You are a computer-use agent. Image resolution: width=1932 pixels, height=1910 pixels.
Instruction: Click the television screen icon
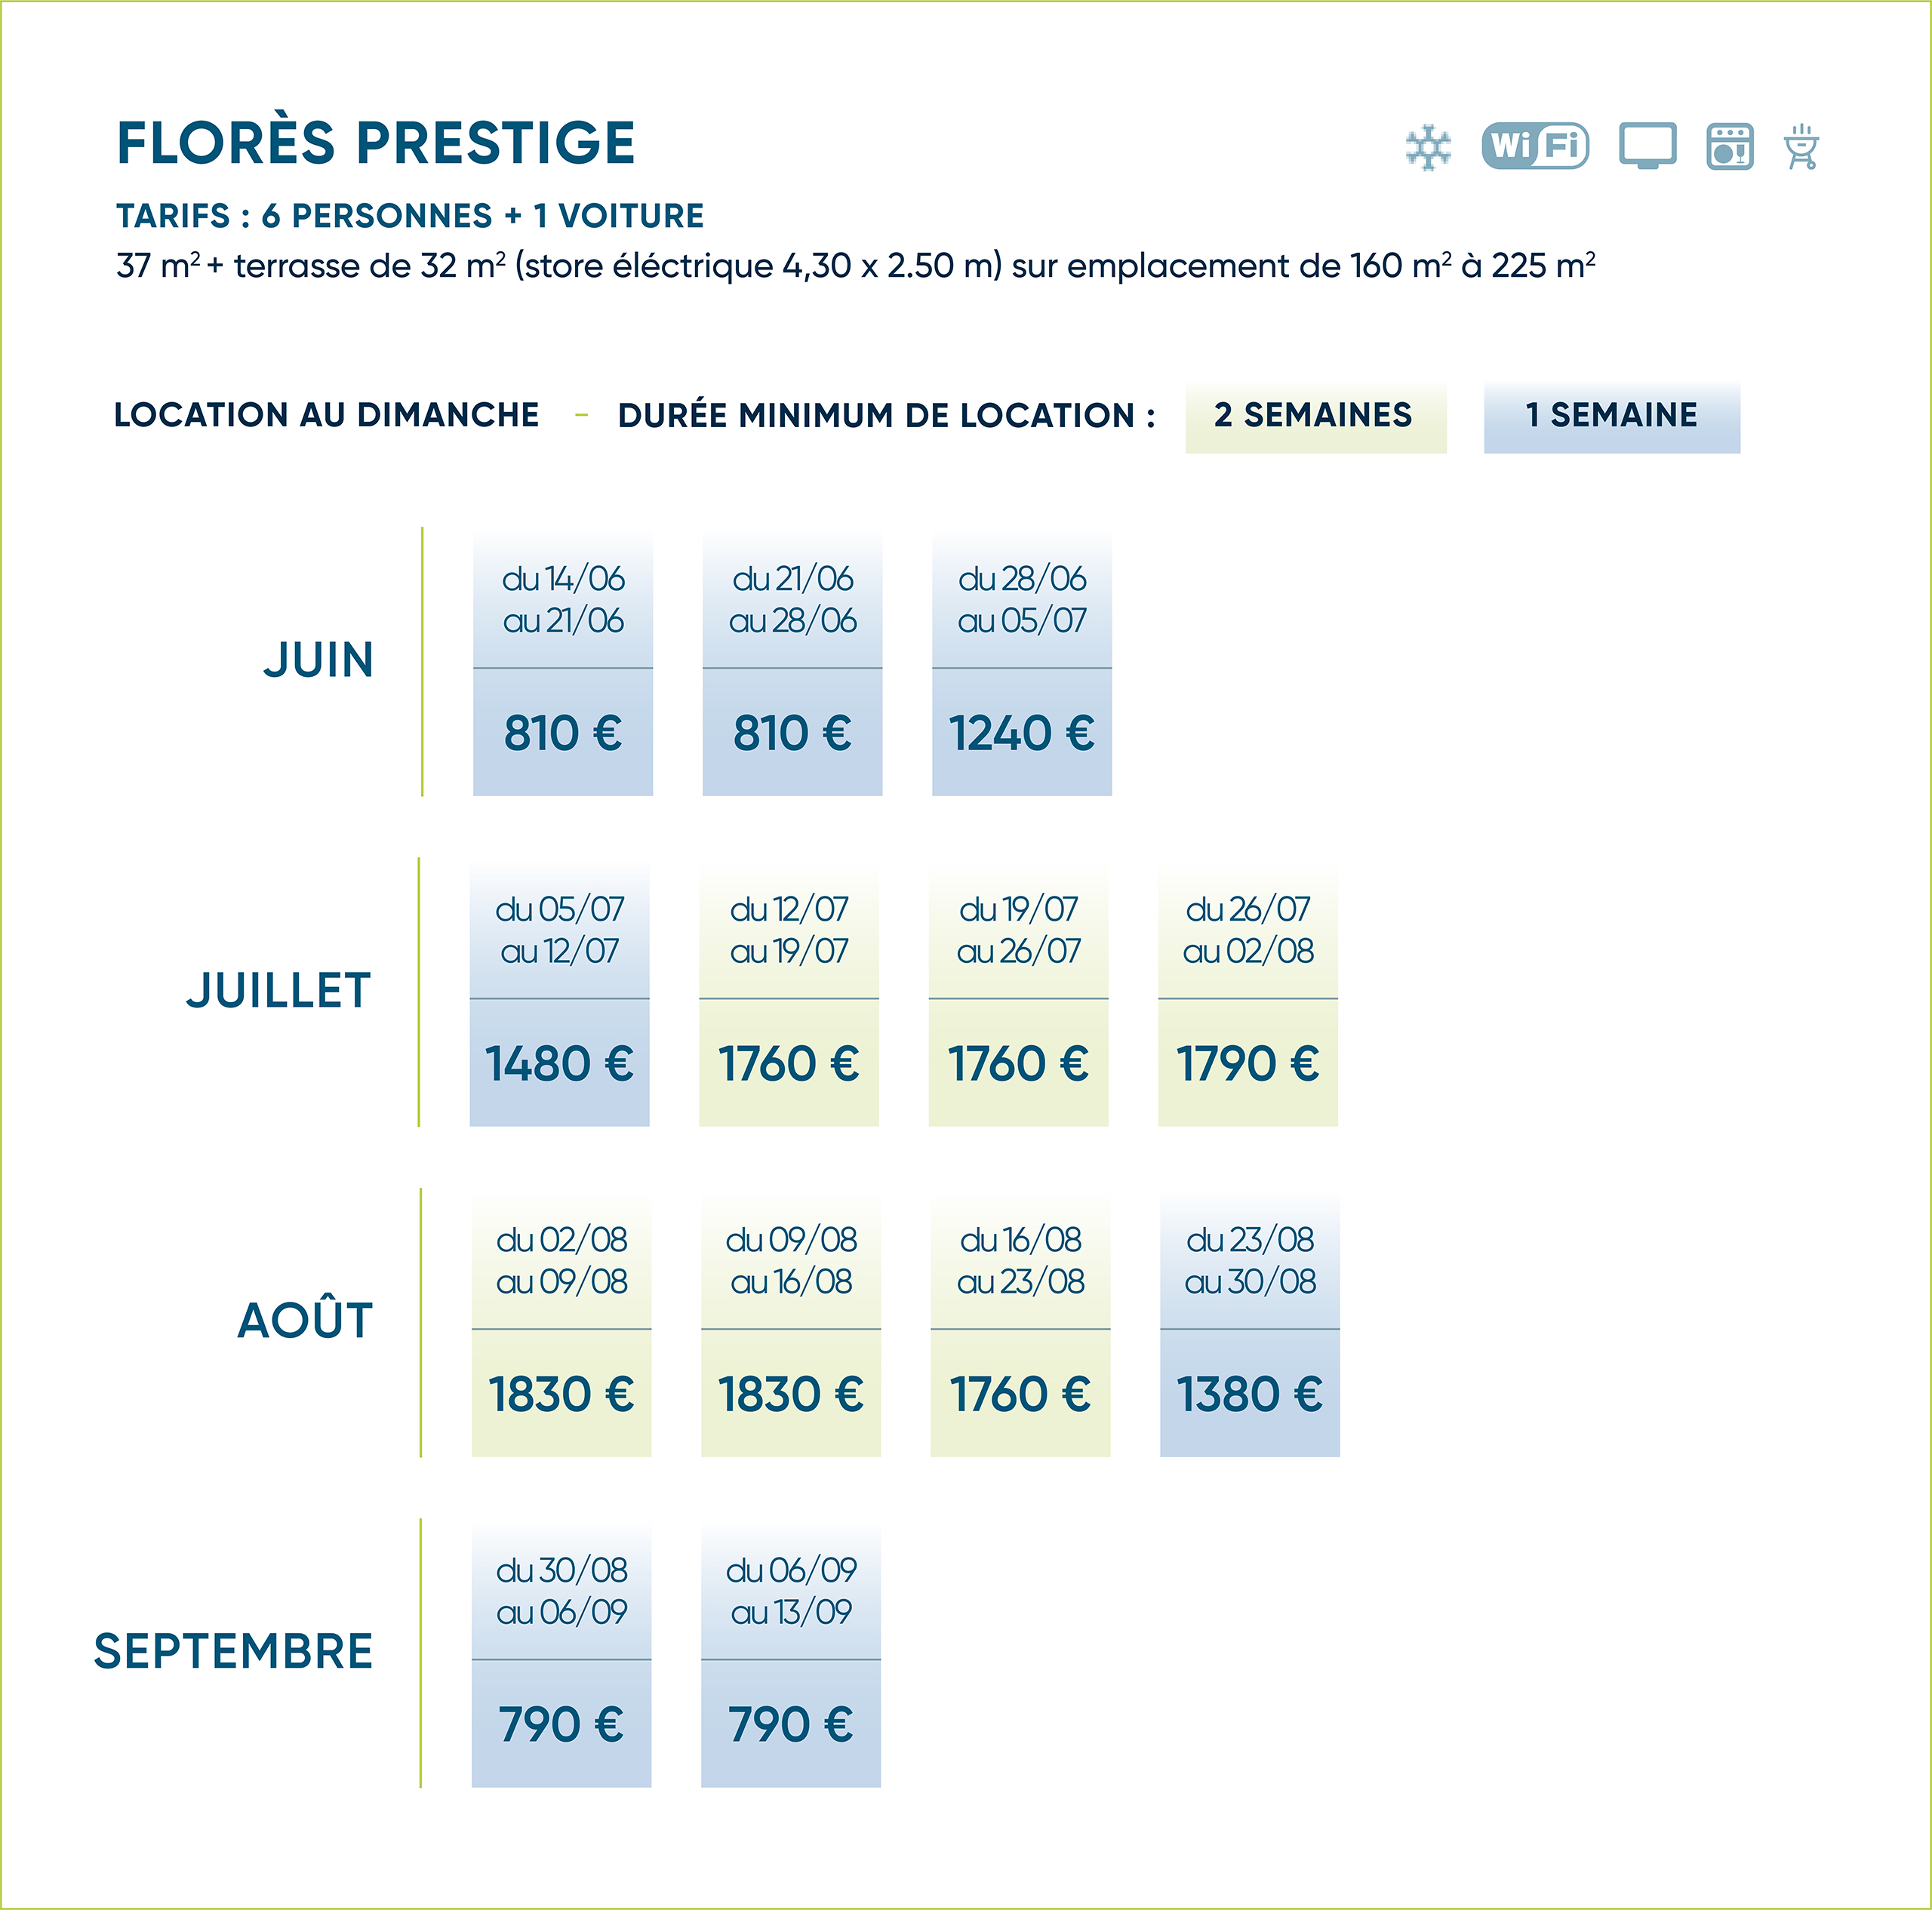[x=1647, y=147]
